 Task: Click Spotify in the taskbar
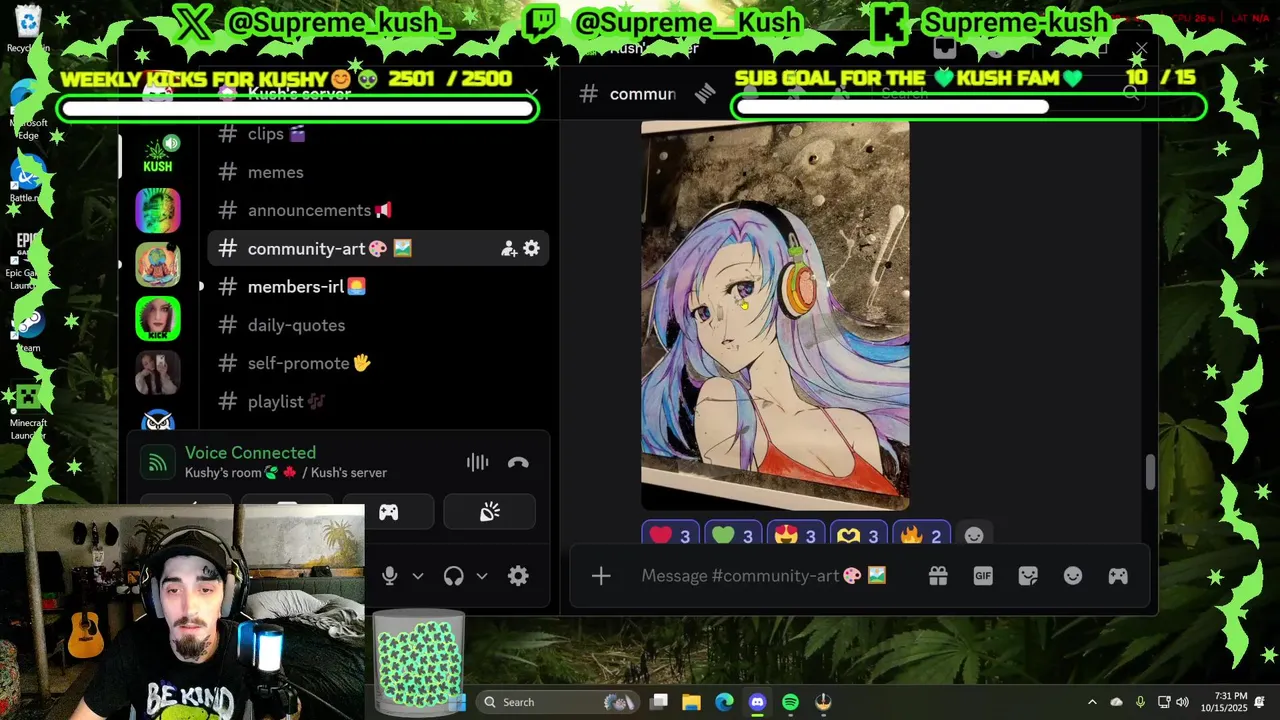coord(790,702)
